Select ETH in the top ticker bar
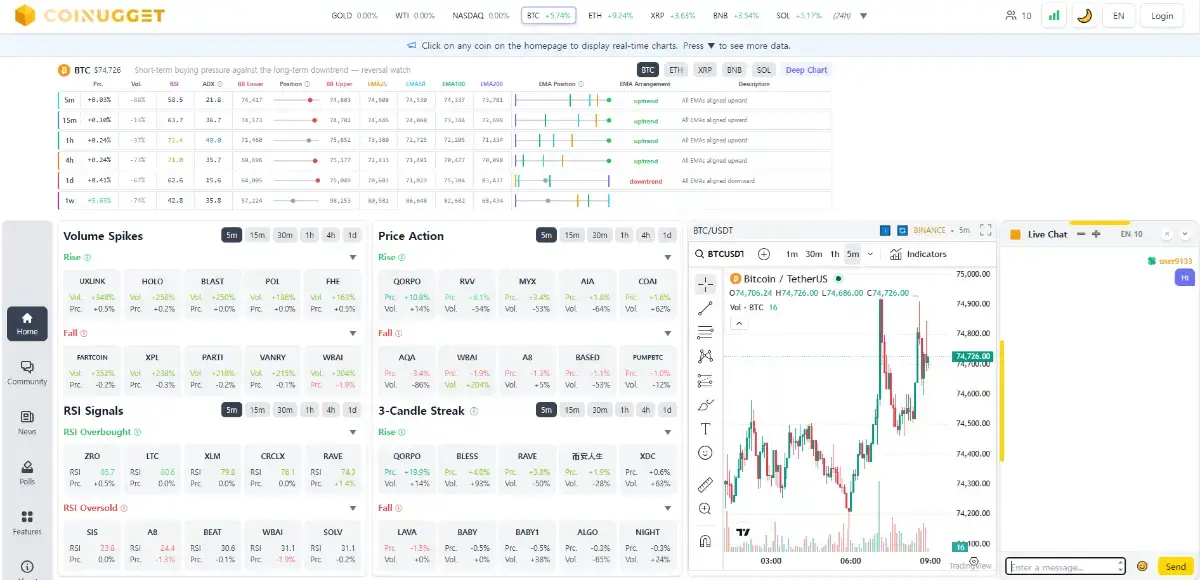The height and width of the screenshot is (580, 1200). (x=610, y=16)
